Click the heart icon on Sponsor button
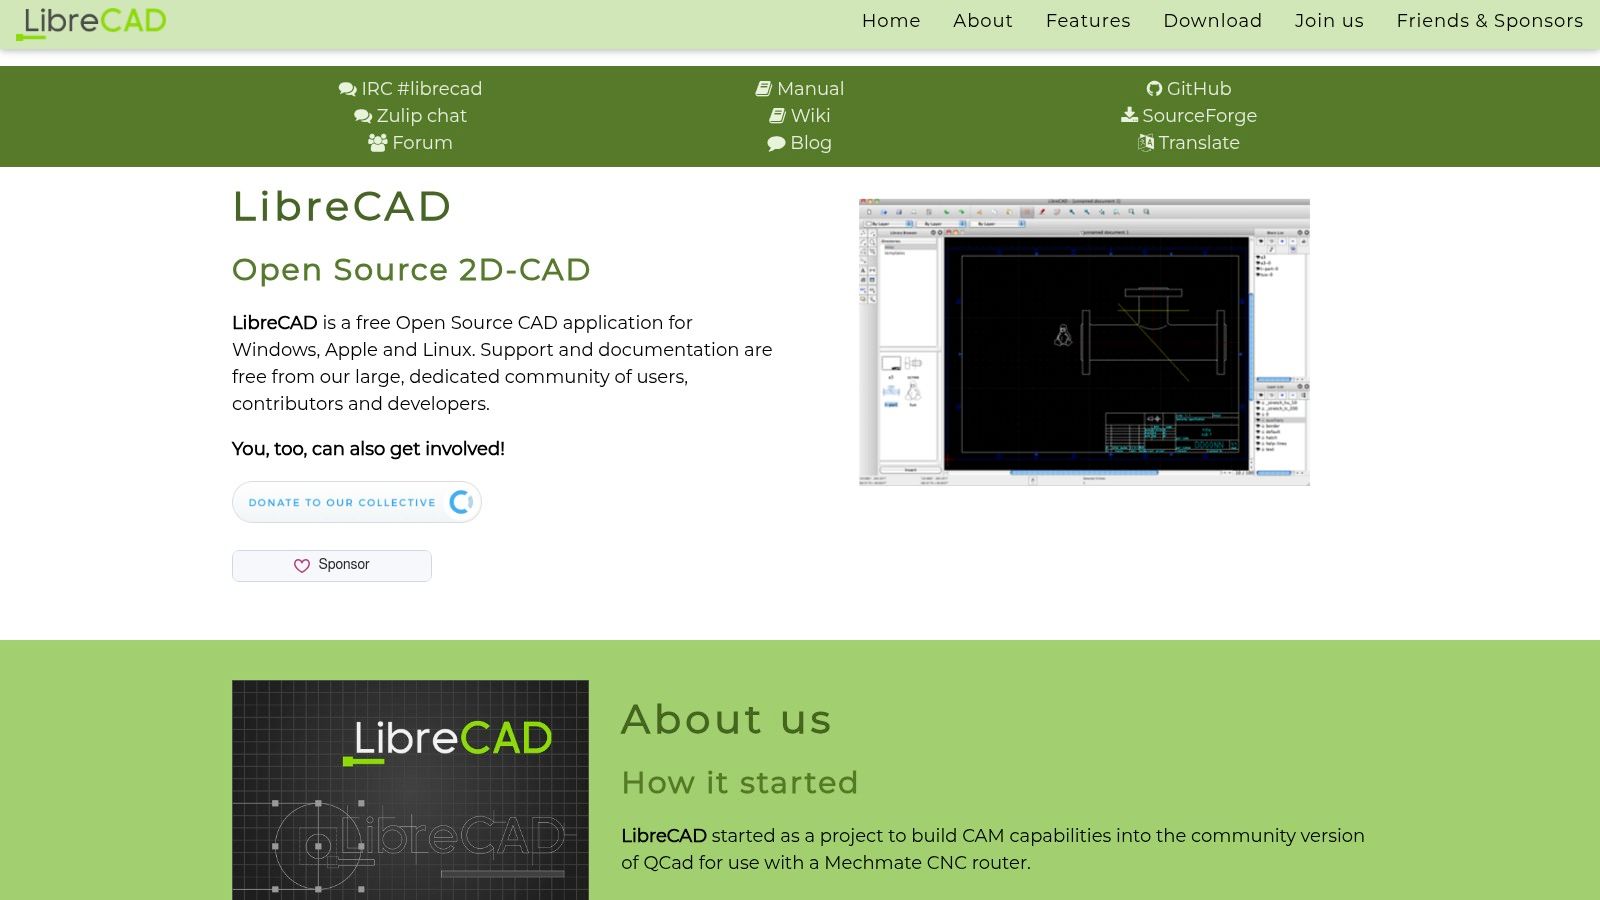The height and width of the screenshot is (900, 1600). [302, 566]
